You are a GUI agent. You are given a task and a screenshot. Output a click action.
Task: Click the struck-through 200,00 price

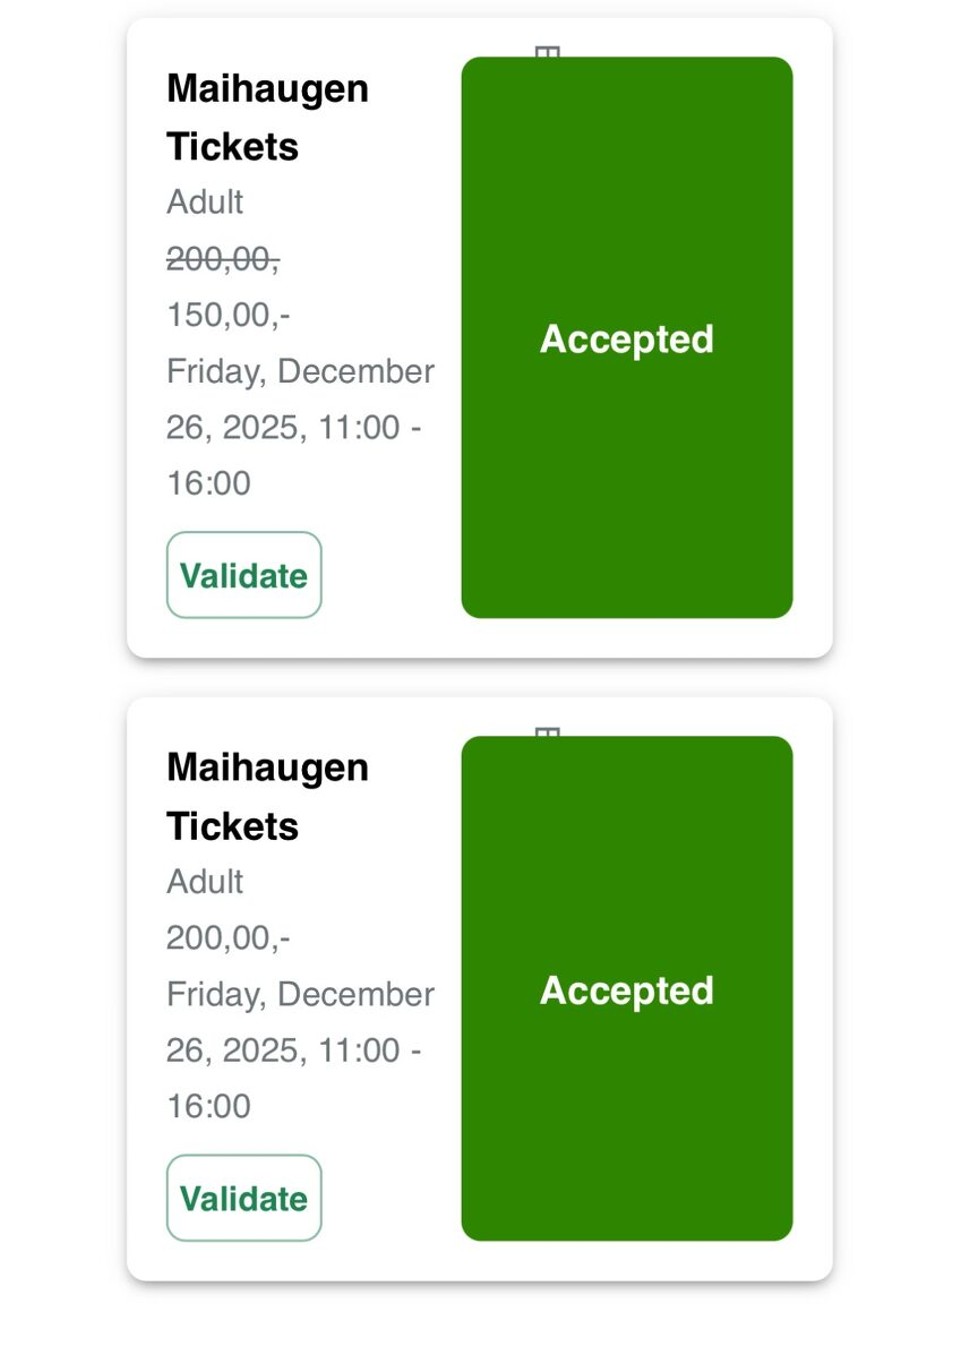222,259
